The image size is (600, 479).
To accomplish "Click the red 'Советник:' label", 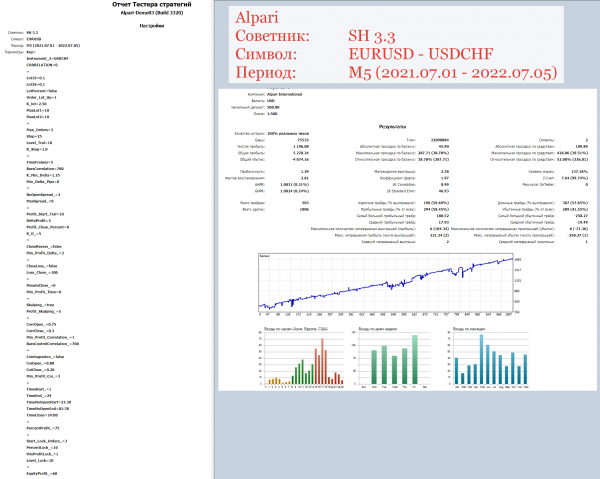I will (x=272, y=36).
